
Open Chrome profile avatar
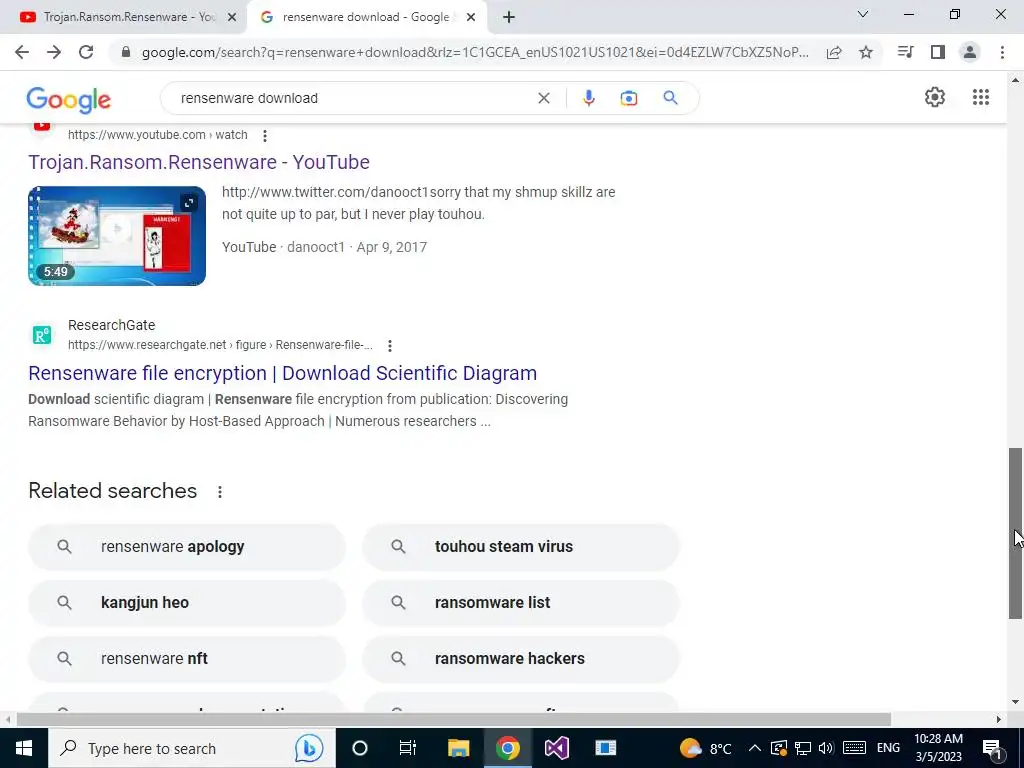(970, 52)
